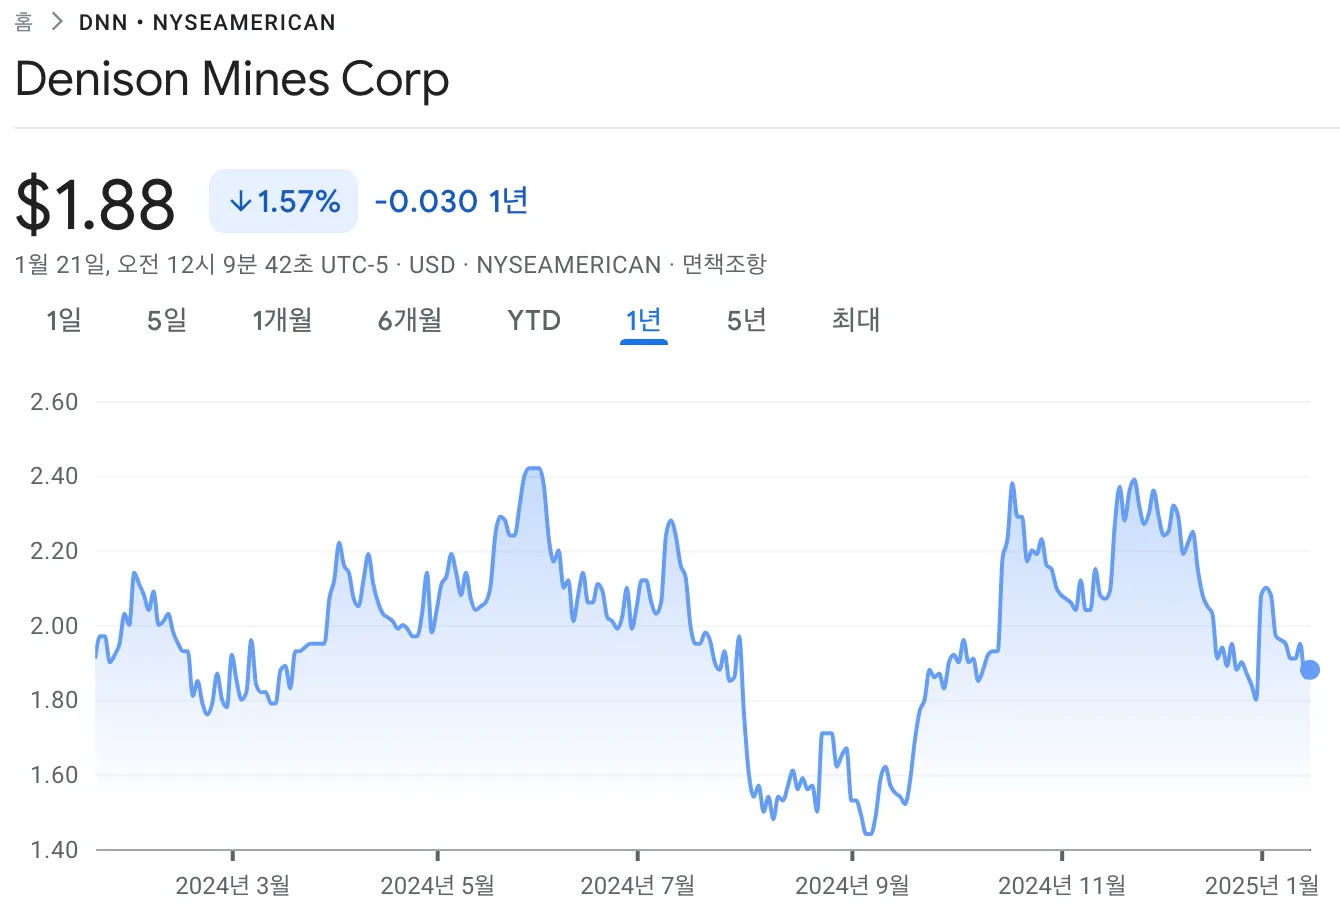Click the 2024년 7월 axis label
Screen dimensions: 1340x924
click(x=638, y=885)
